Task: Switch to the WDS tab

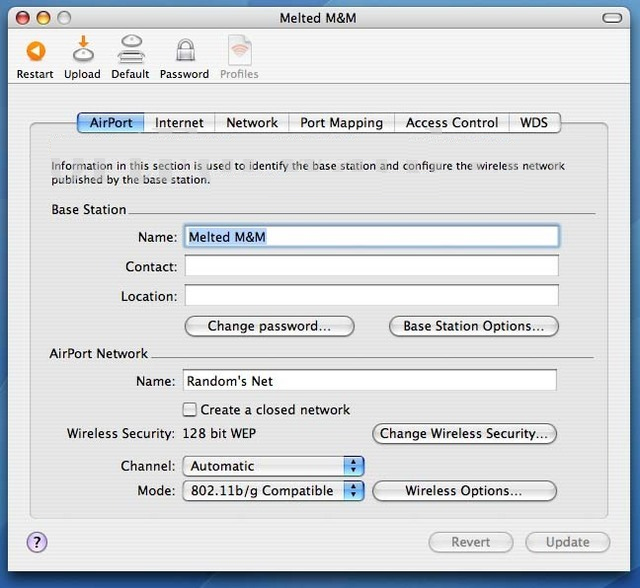Action: click(x=534, y=122)
